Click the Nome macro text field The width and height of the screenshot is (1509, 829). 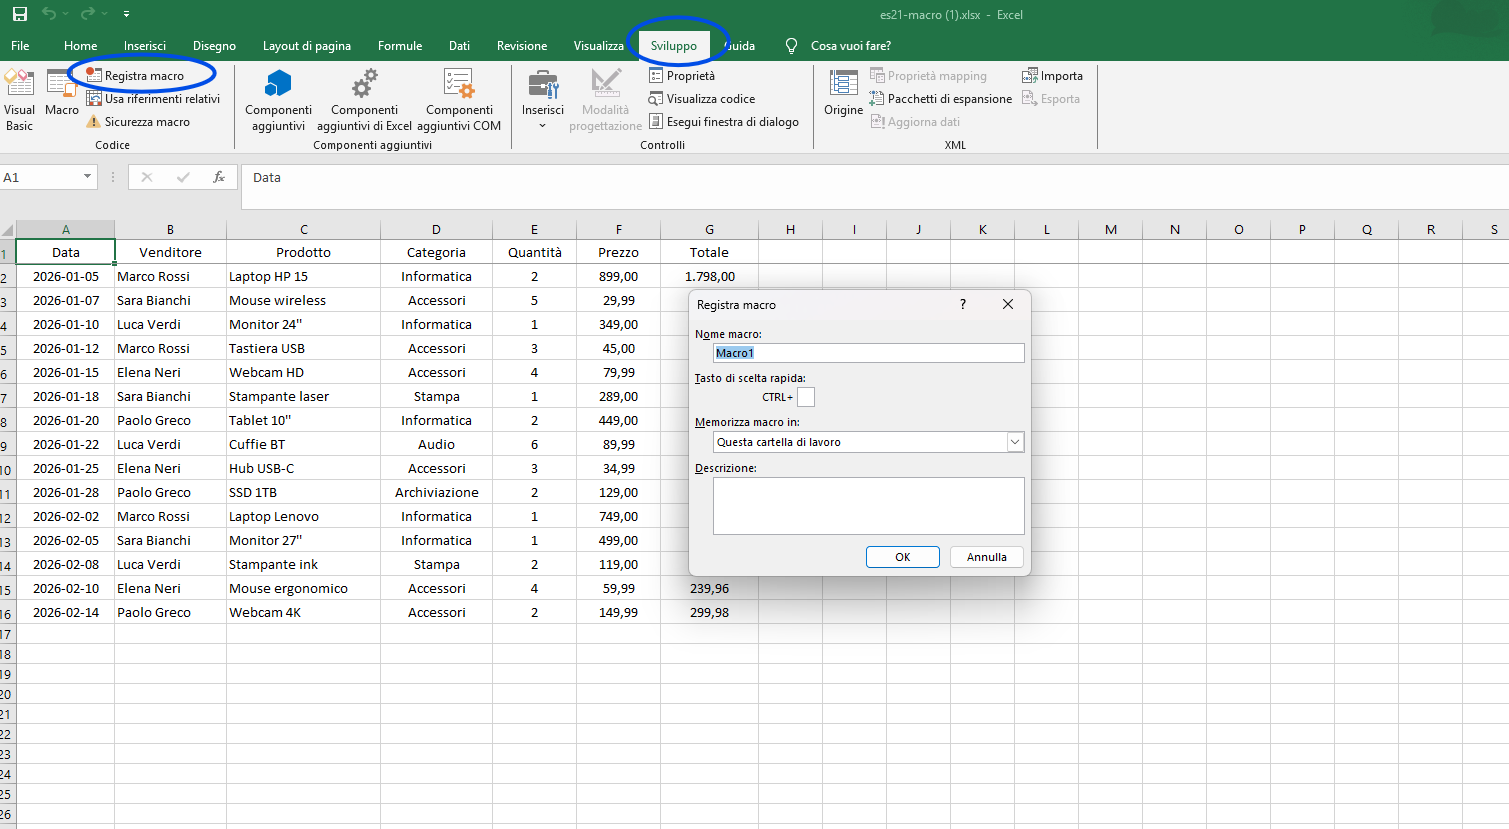pyautogui.click(x=869, y=353)
